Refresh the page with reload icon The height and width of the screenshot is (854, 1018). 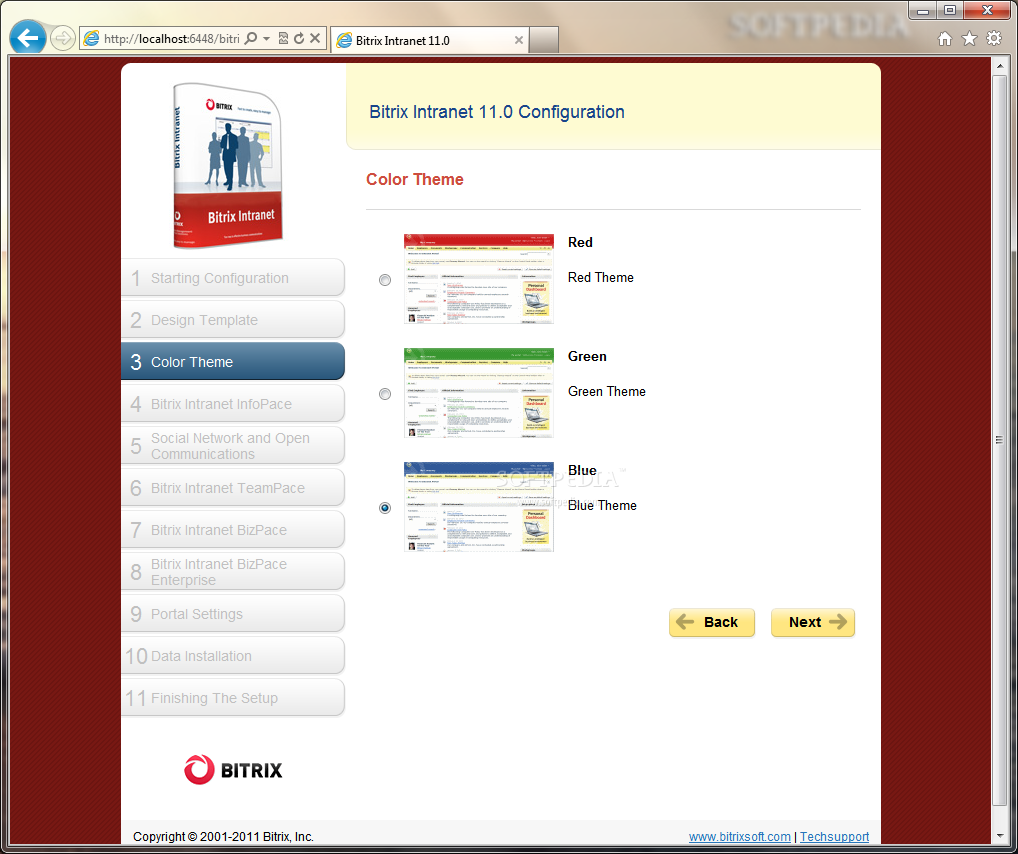tap(299, 38)
